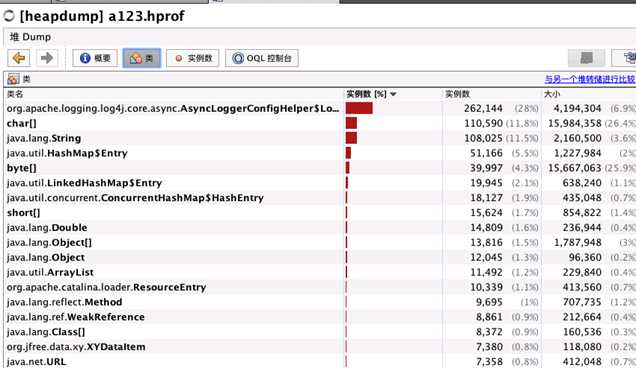Open the 实例数 instances view
636x368 pixels.
[x=193, y=58]
